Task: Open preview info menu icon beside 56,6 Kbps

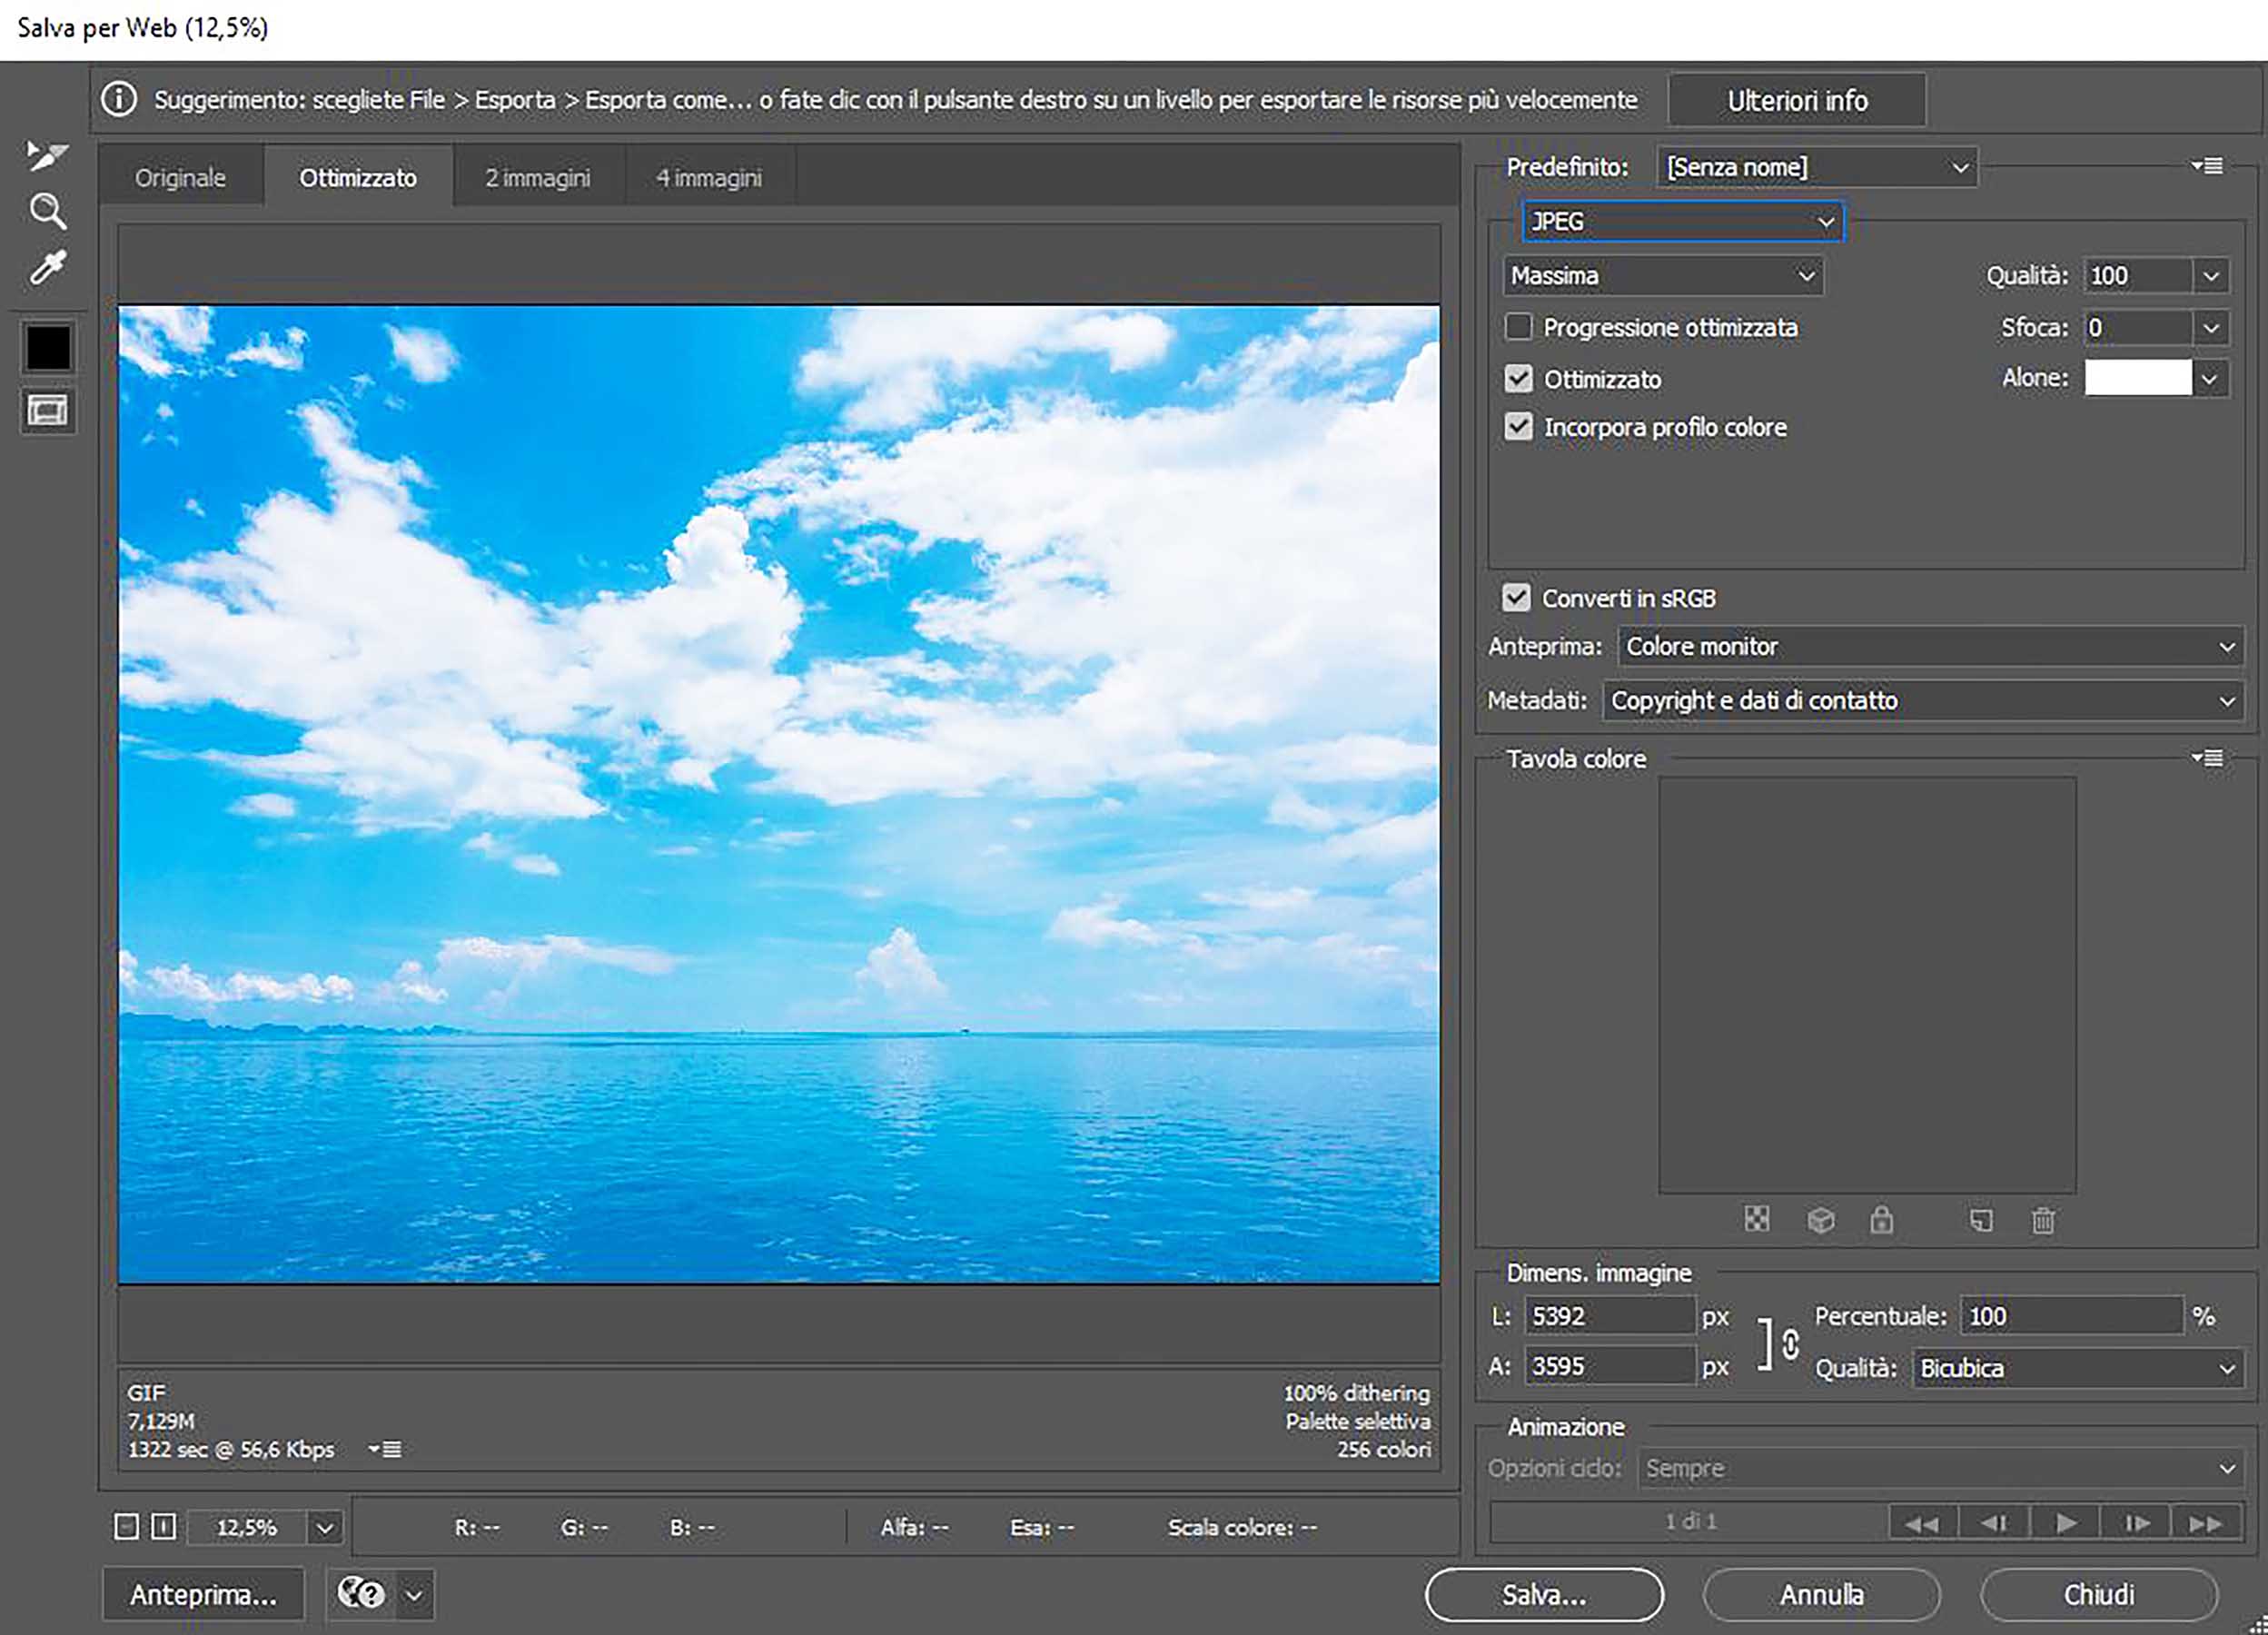Action: 385,1449
